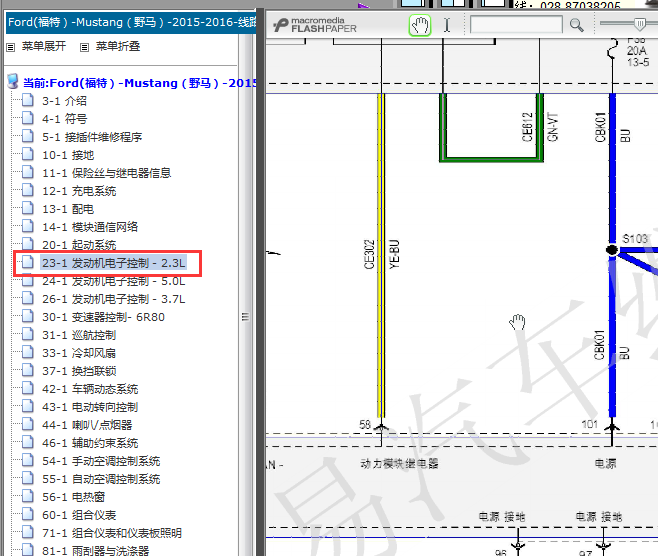Viewport: 658px width, 556px height.
Task: Click the YE-BU wire color label
Action: (394, 254)
